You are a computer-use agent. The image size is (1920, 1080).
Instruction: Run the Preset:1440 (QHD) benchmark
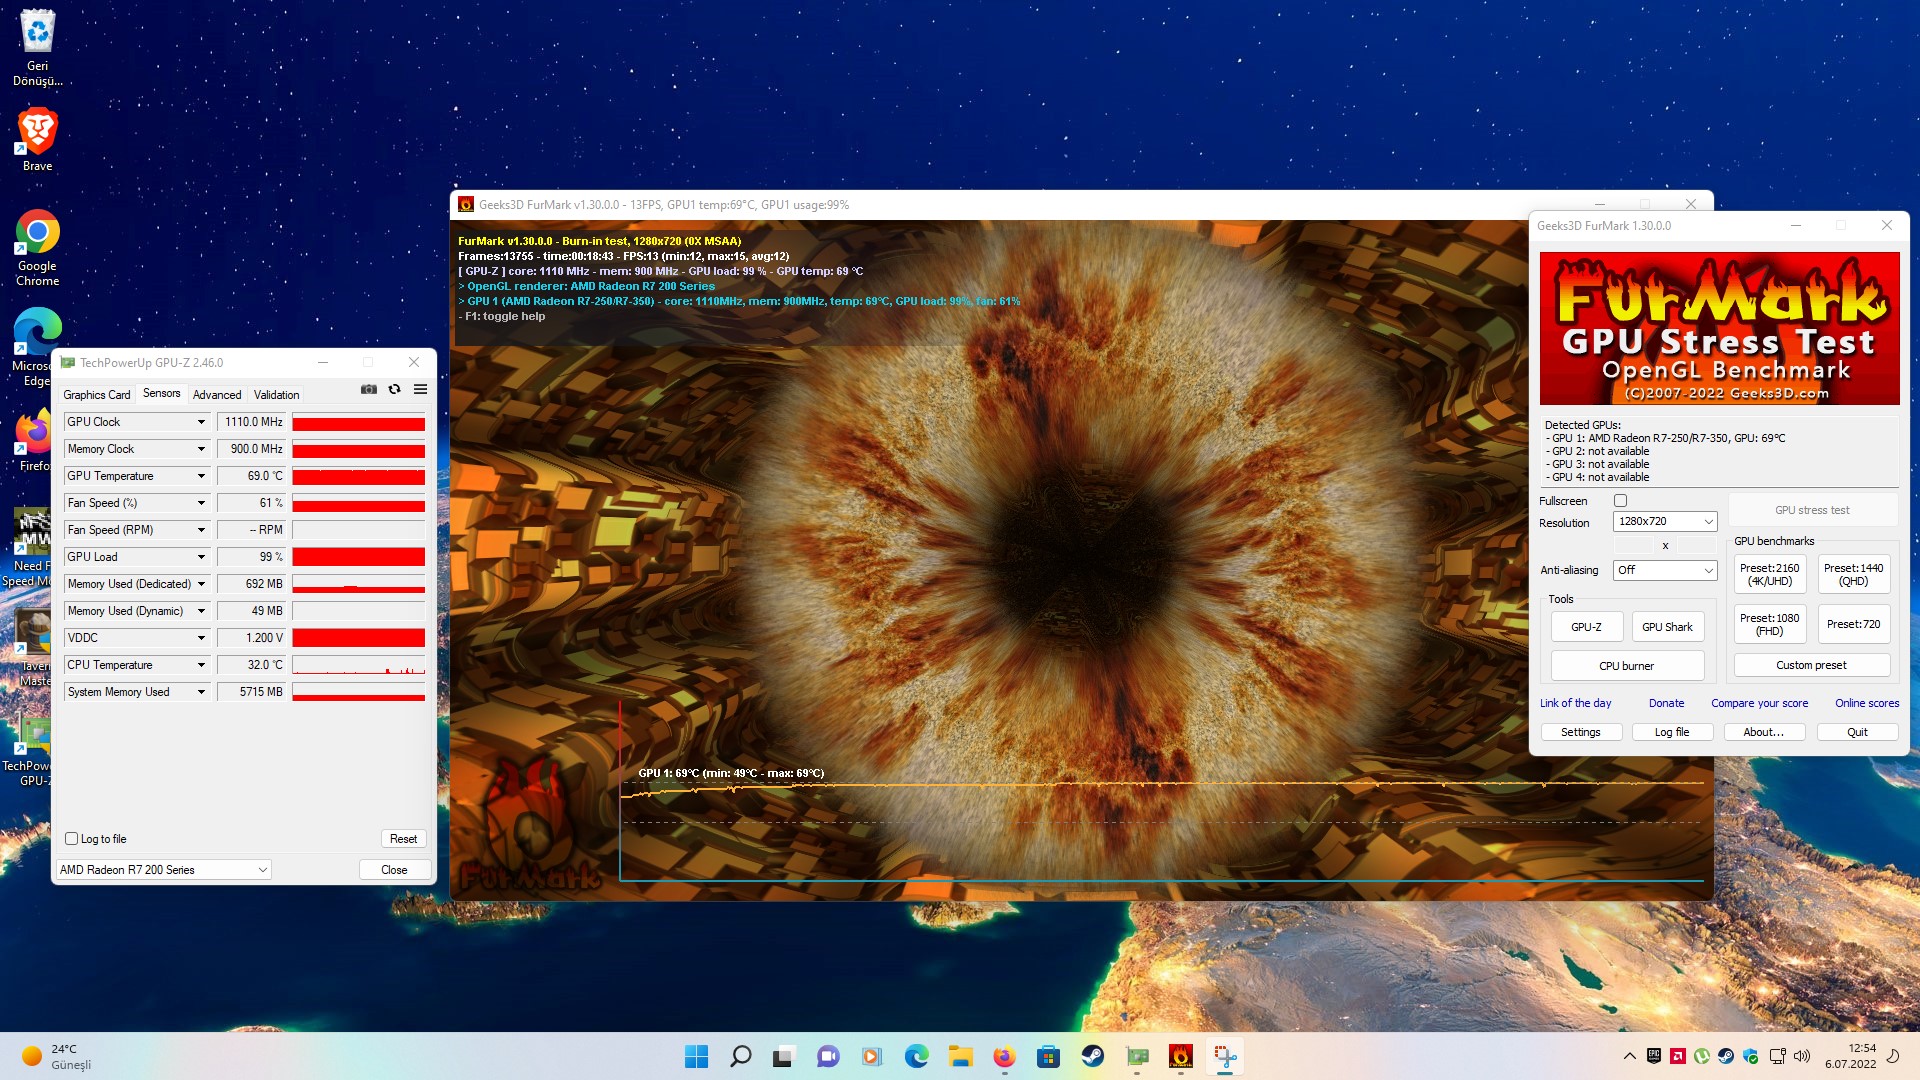click(x=1854, y=575)
